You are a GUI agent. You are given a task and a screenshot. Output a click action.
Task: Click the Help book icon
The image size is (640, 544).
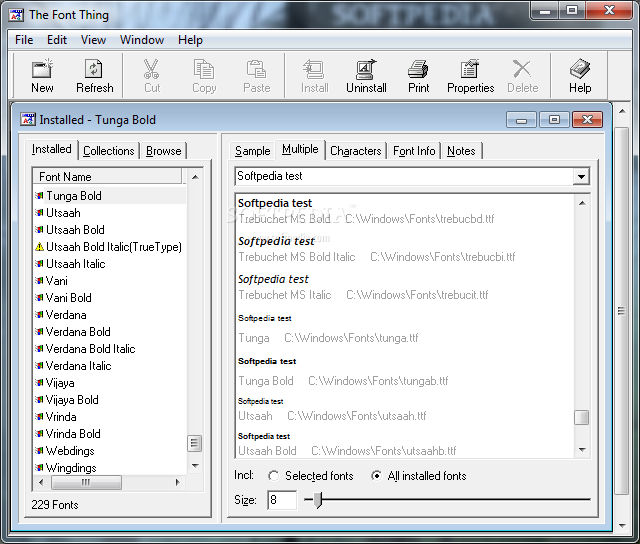tap(580, 69)
